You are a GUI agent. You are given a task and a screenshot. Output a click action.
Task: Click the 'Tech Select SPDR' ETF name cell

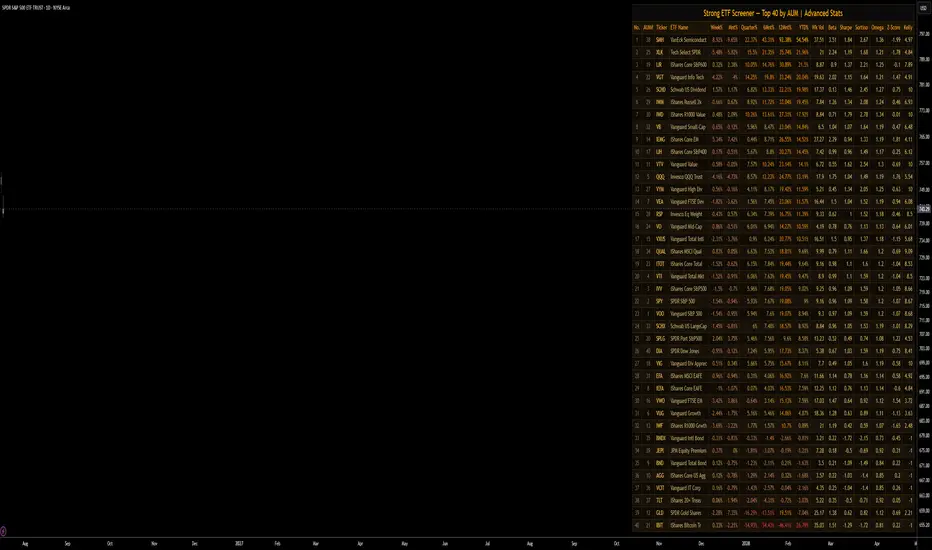(686, 52)
